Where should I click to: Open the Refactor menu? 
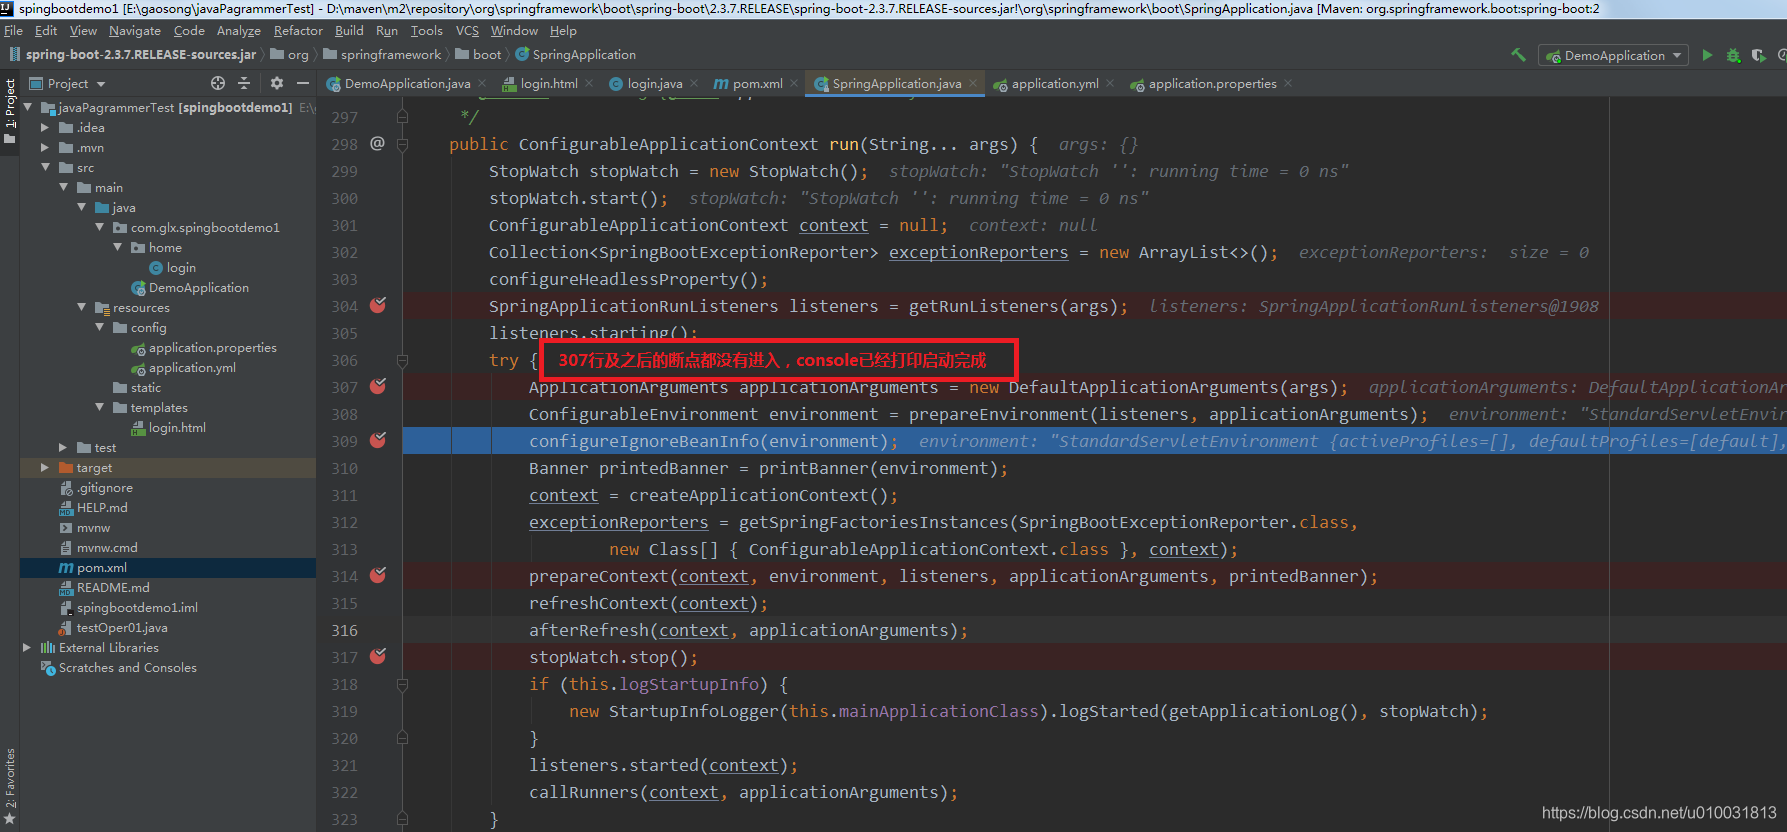pyautogui.click(x=298, y=31)
